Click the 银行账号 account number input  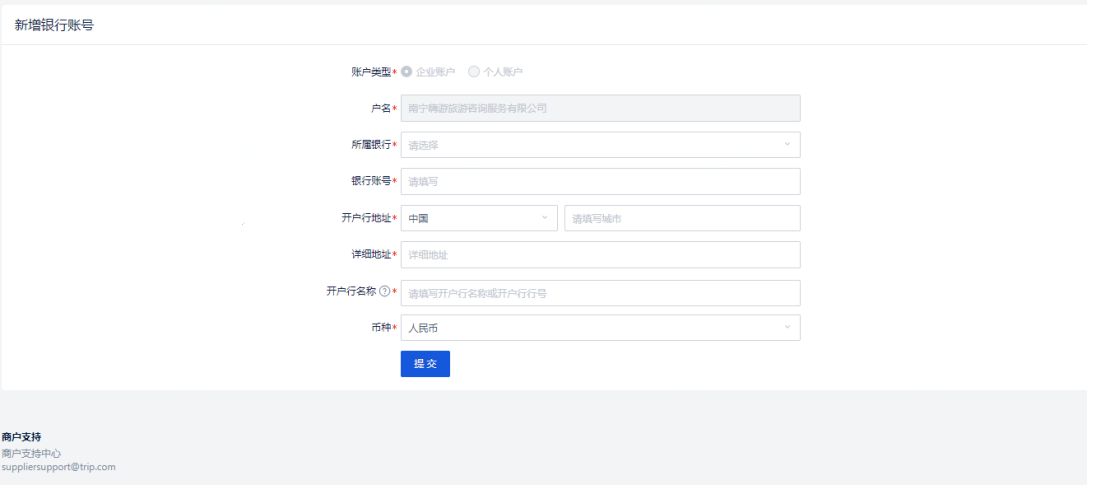600,181
